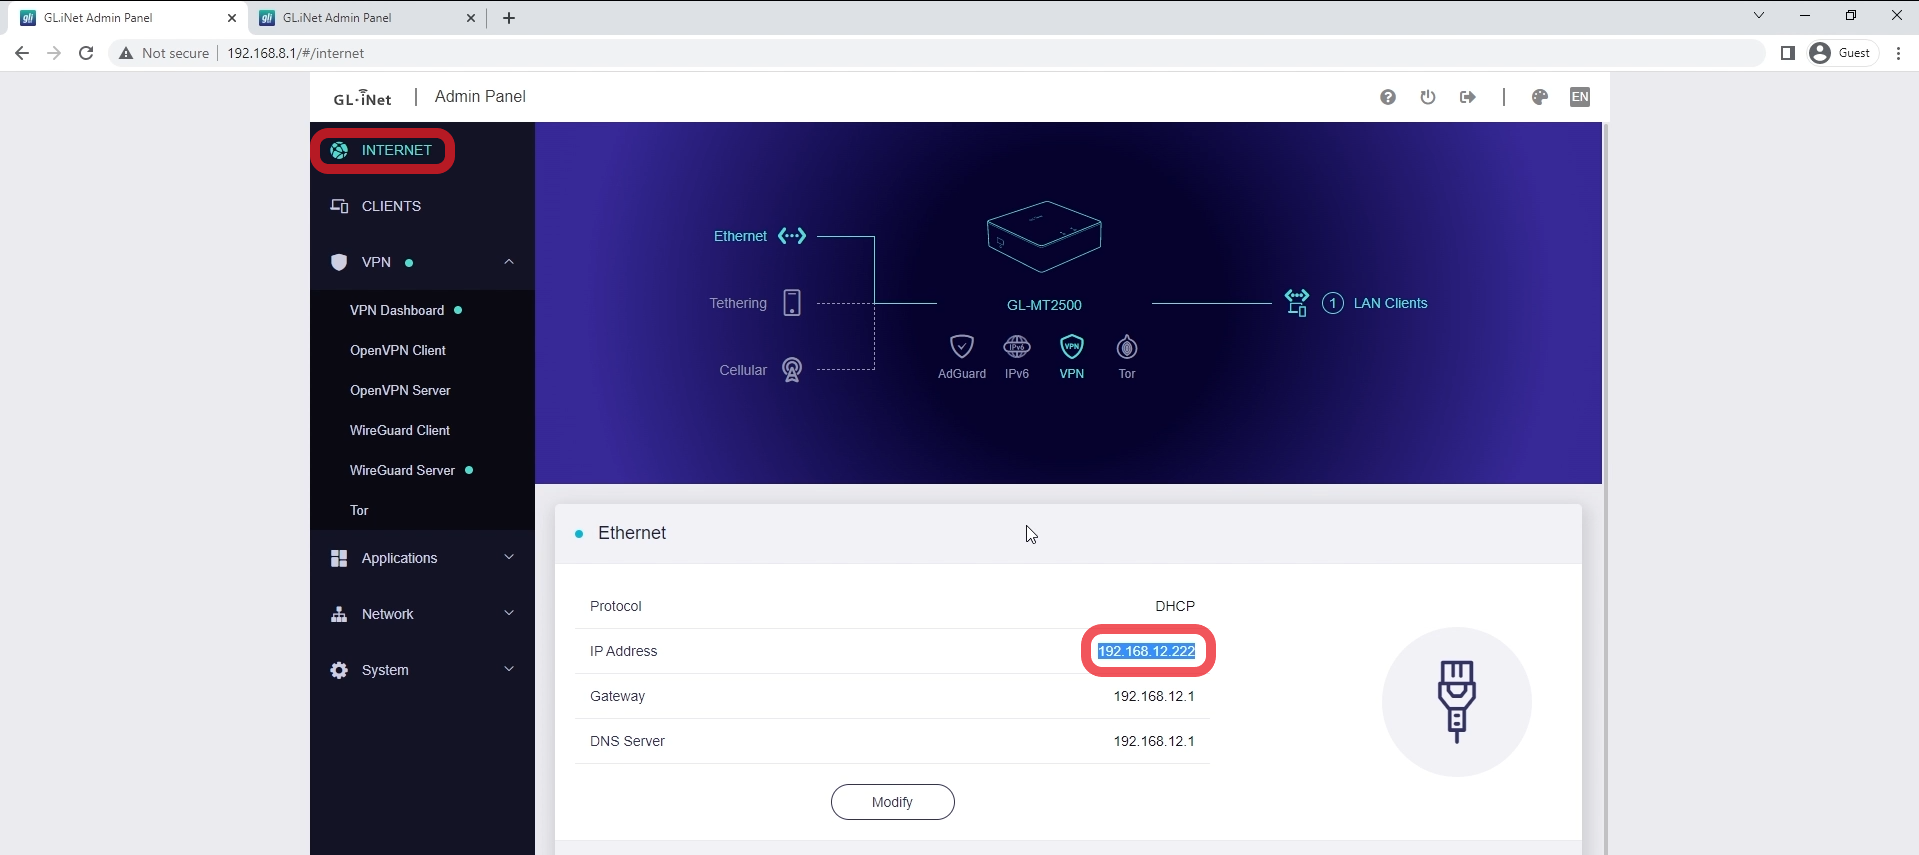Image resolution: width=1919 pixels, height=855 pixels.
Task: Open OpenVPN Server page
Action: click(x=422, y=390)
